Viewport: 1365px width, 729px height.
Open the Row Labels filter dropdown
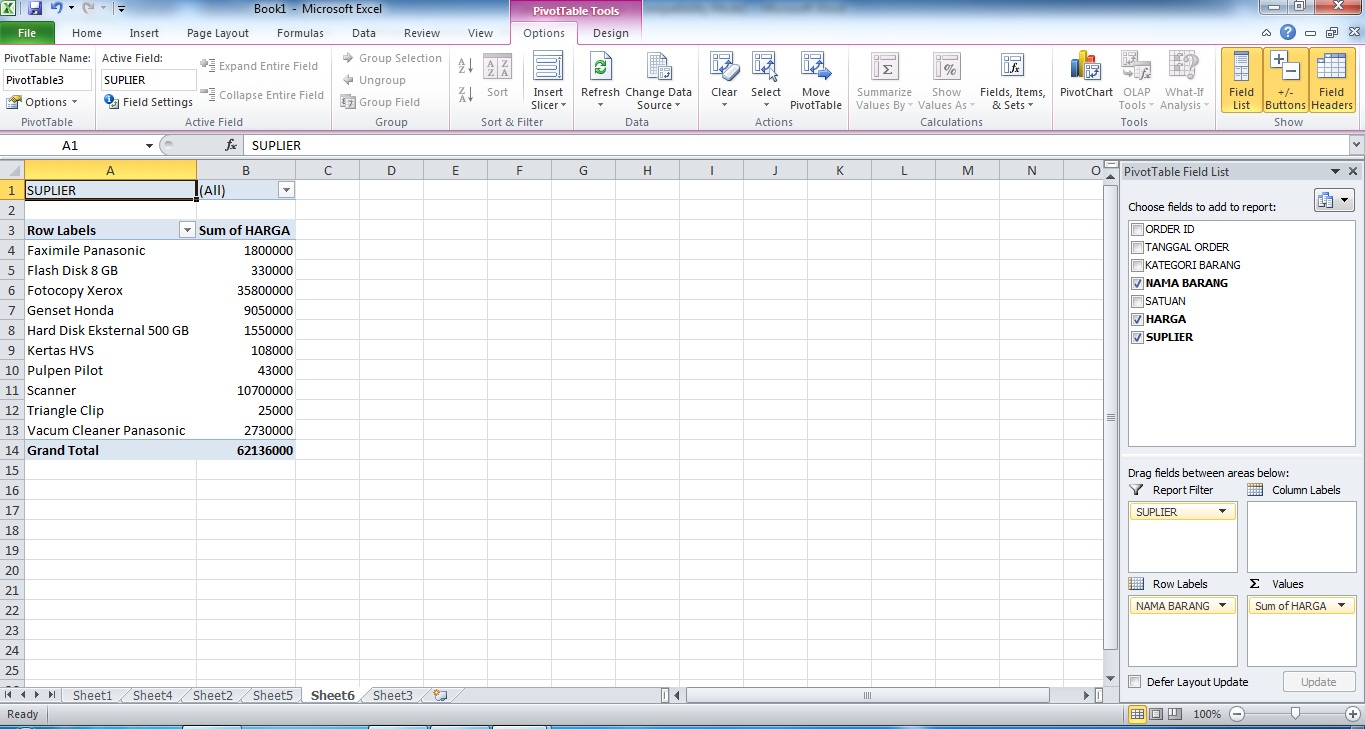(x=187, y=230)
